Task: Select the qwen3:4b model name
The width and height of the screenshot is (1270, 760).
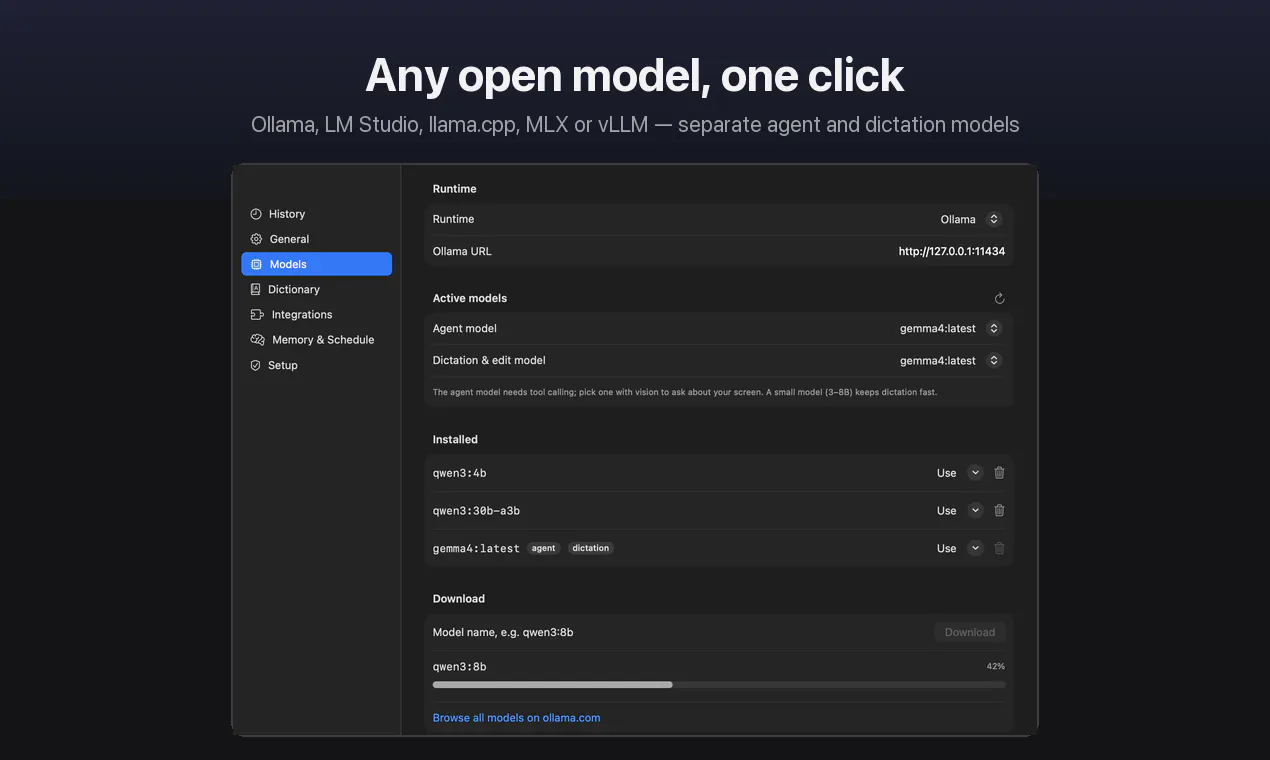Action: [x=459, y=473]
